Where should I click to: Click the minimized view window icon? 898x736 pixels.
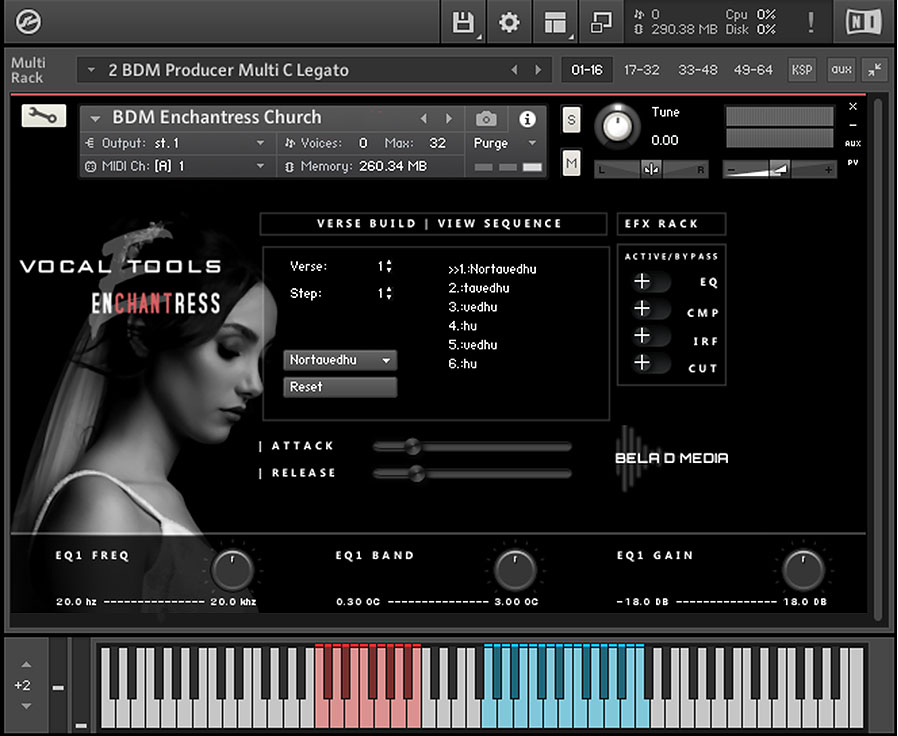click(601, 22)
